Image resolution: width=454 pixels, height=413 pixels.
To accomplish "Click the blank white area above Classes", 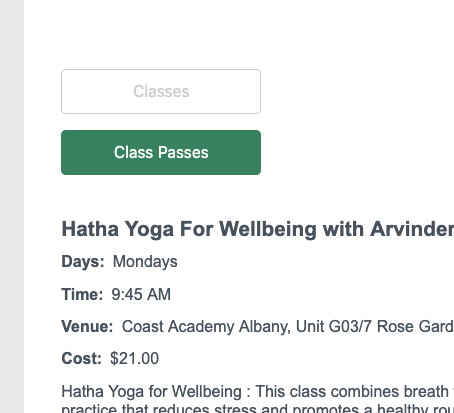I will coord(233,33).
